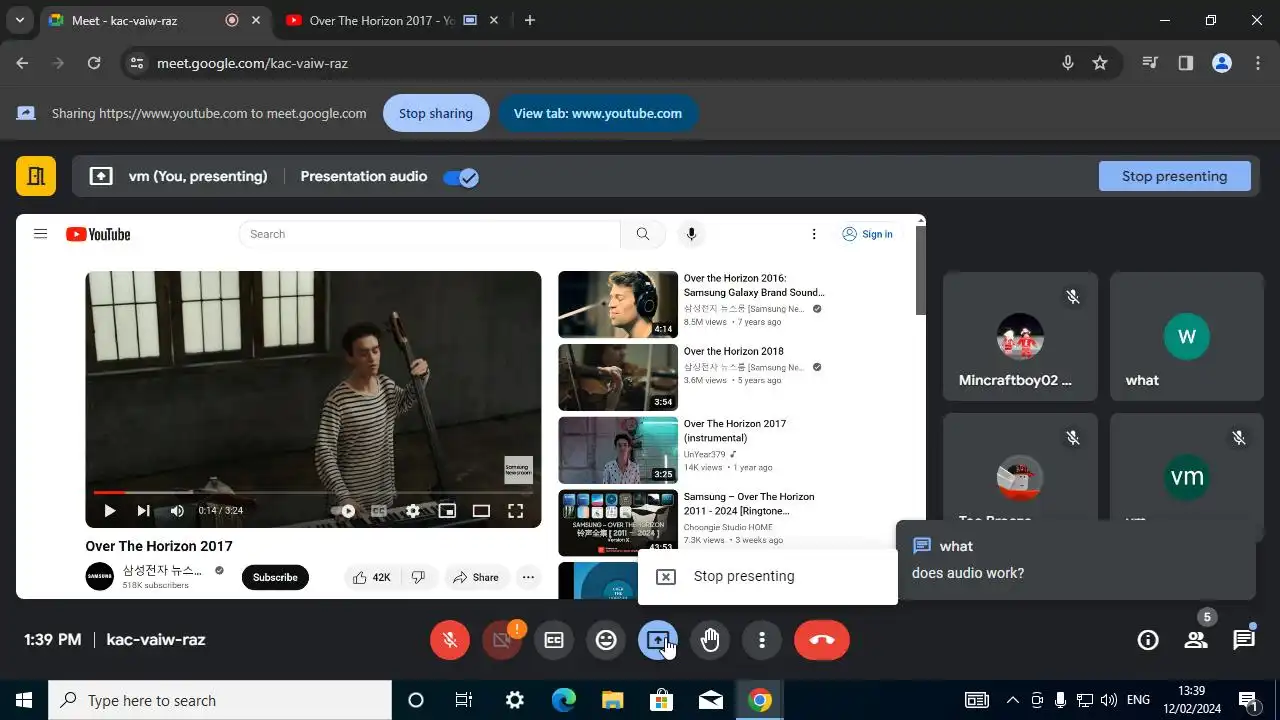Click Stop sharing in Chrome bar
The width and height of the screenshot is (1280, 720).
(x=436, y=113)
